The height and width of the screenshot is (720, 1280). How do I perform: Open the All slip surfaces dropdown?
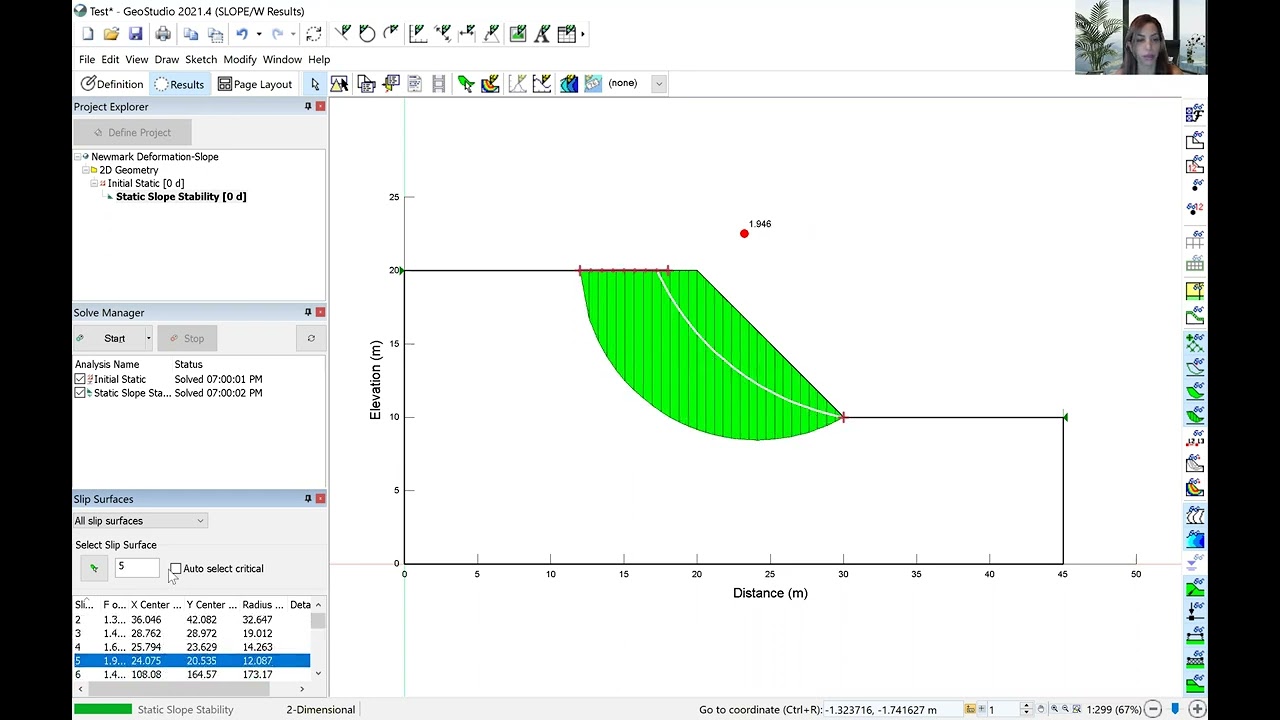(140, 521)
